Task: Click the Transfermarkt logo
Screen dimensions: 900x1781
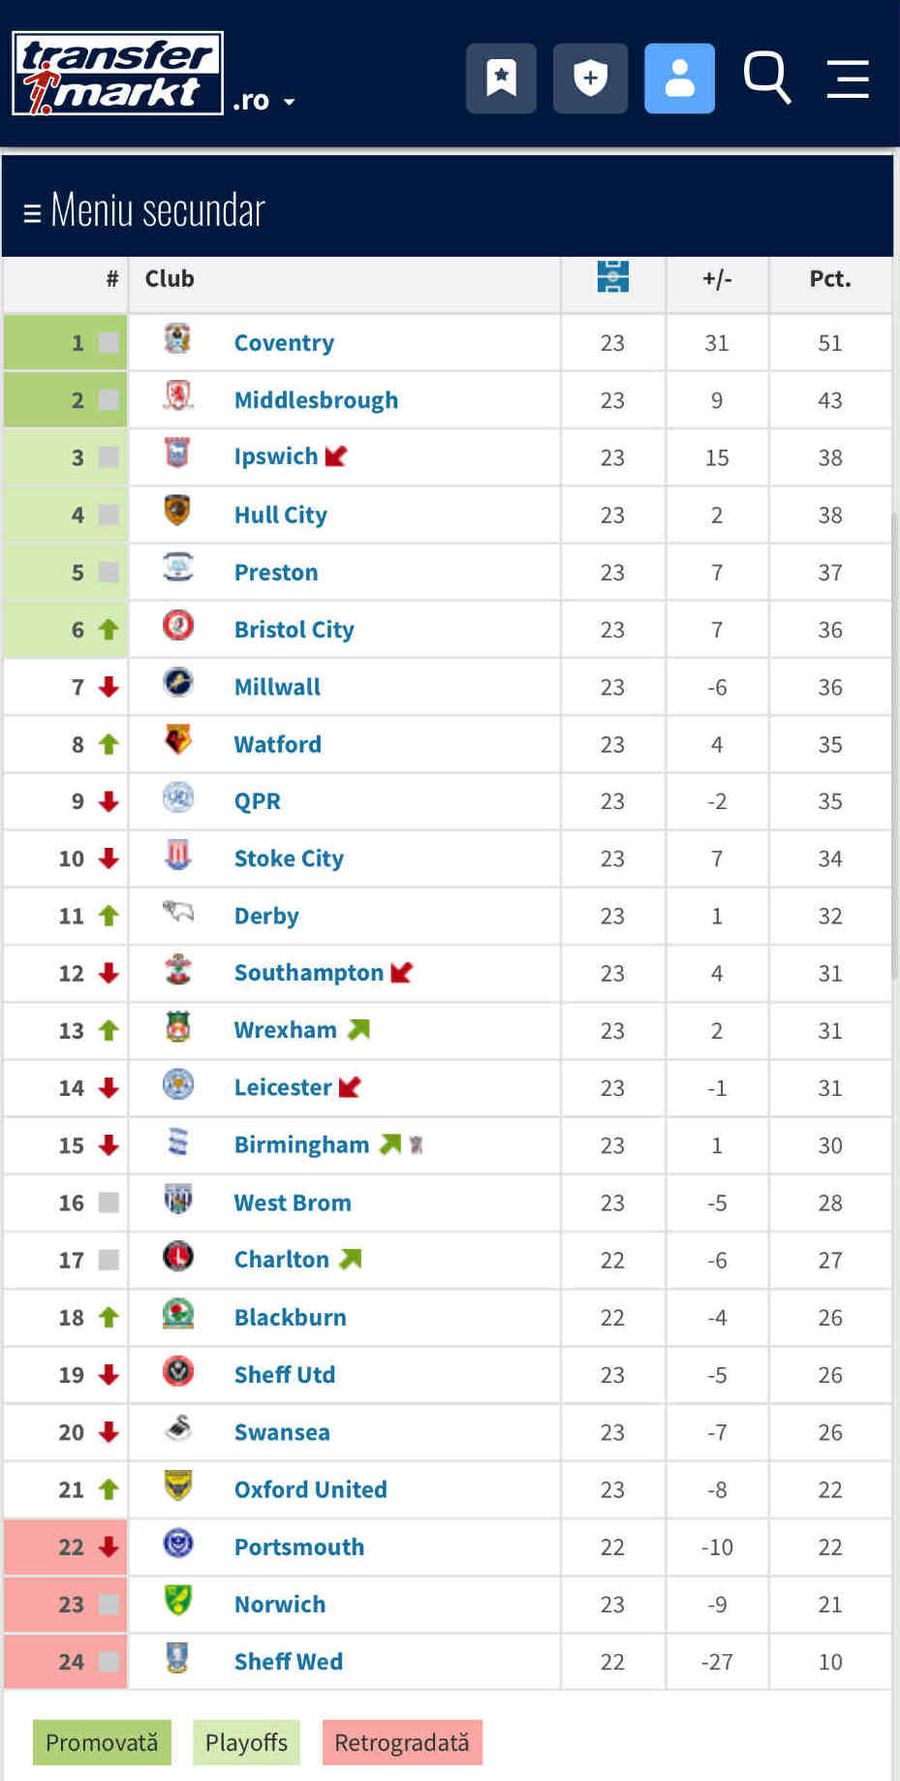Action: (x=118, y=73)
